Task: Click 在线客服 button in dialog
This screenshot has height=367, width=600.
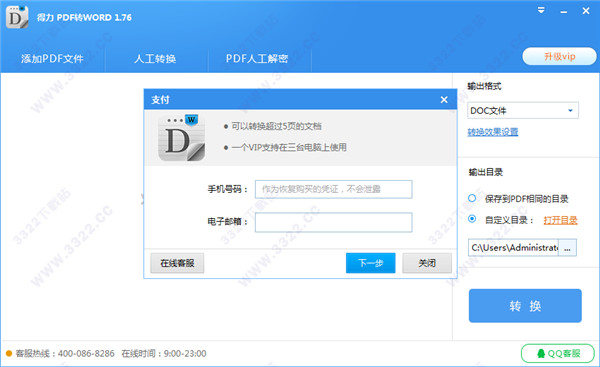Action: coord(177,263)
